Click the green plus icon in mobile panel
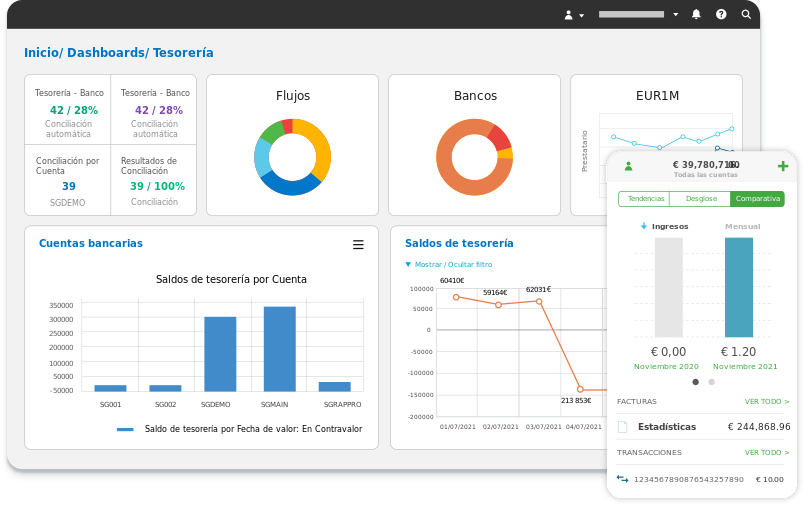 [782, 166]
